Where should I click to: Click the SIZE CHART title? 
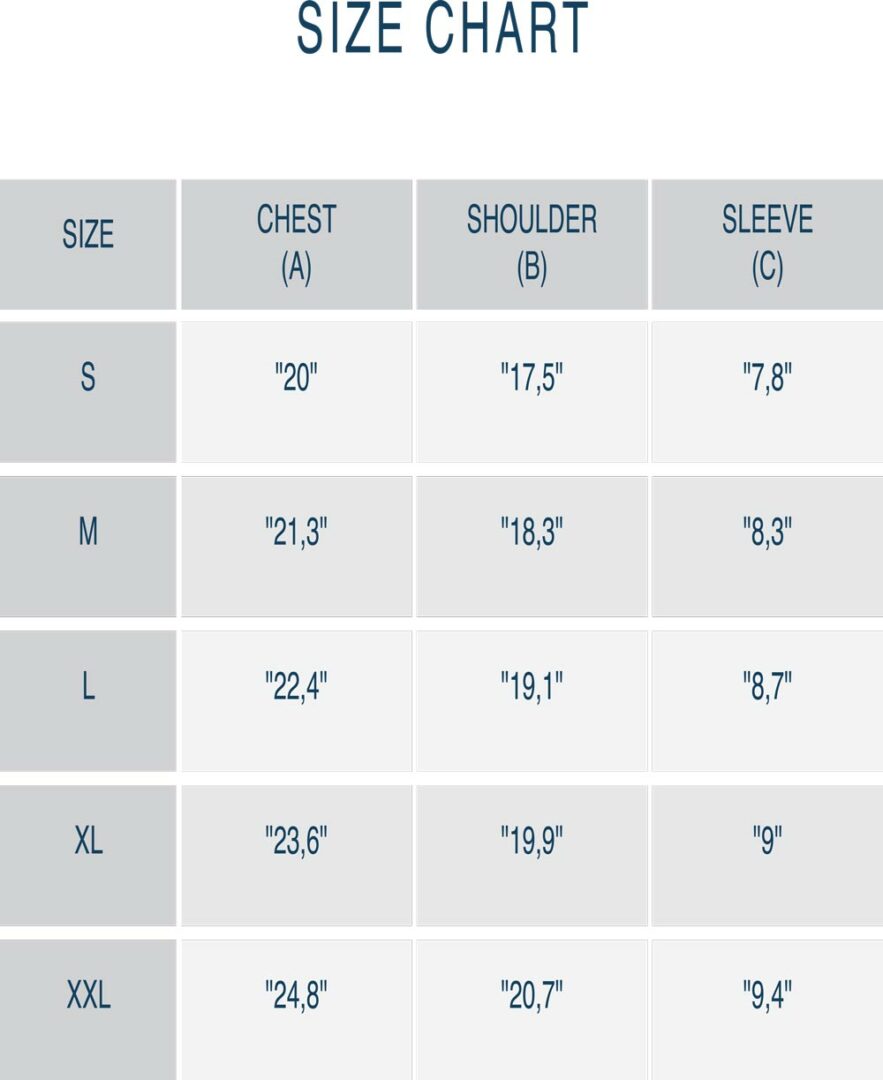pyautogui.click(x=442, y=28)
